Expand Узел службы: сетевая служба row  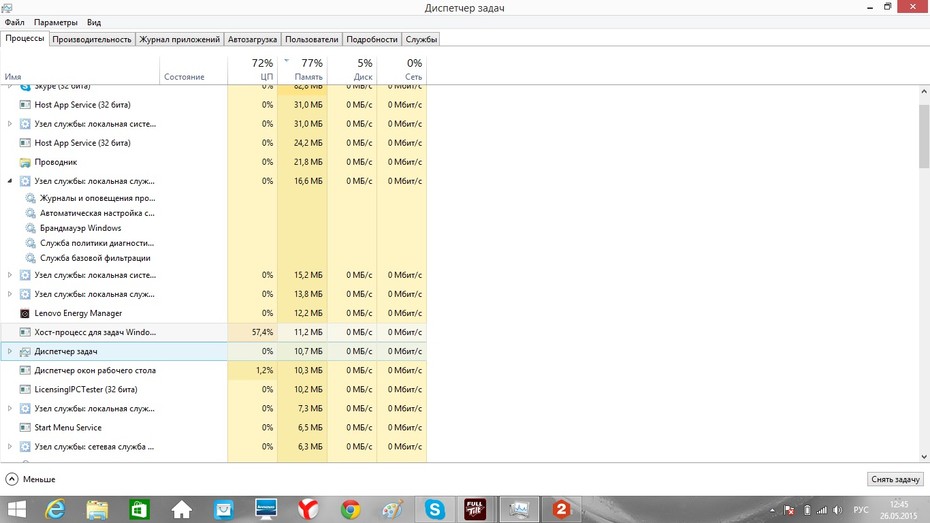pyautogui.click(x=9, y=447)
